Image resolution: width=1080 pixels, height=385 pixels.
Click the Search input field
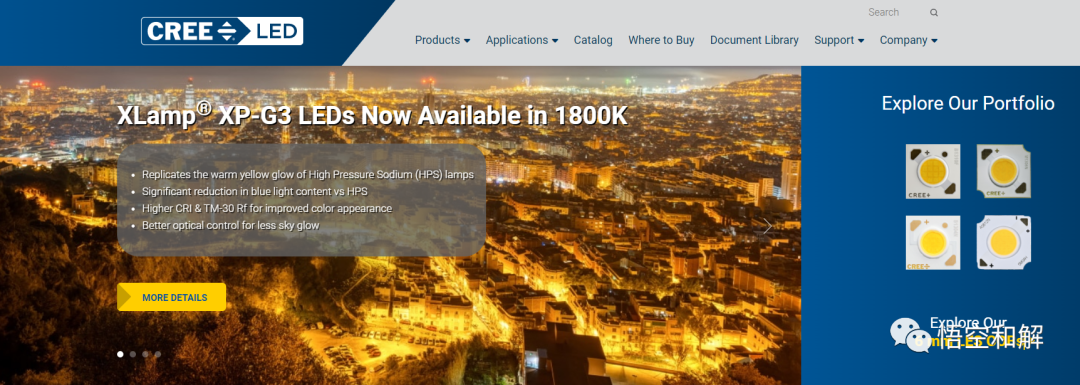pyautogui.click(x=895, y=12)
